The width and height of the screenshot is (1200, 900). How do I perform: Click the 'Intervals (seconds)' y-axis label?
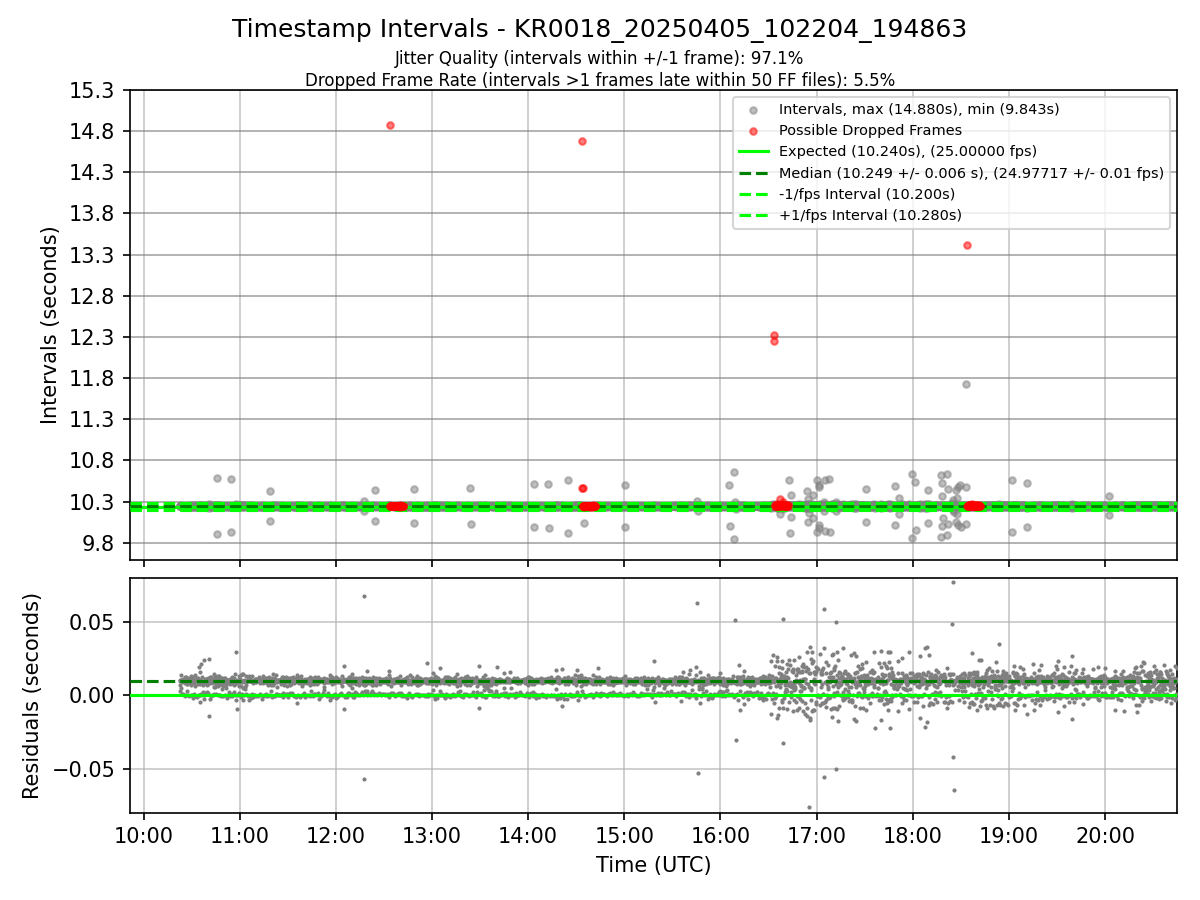pos(50,325)
